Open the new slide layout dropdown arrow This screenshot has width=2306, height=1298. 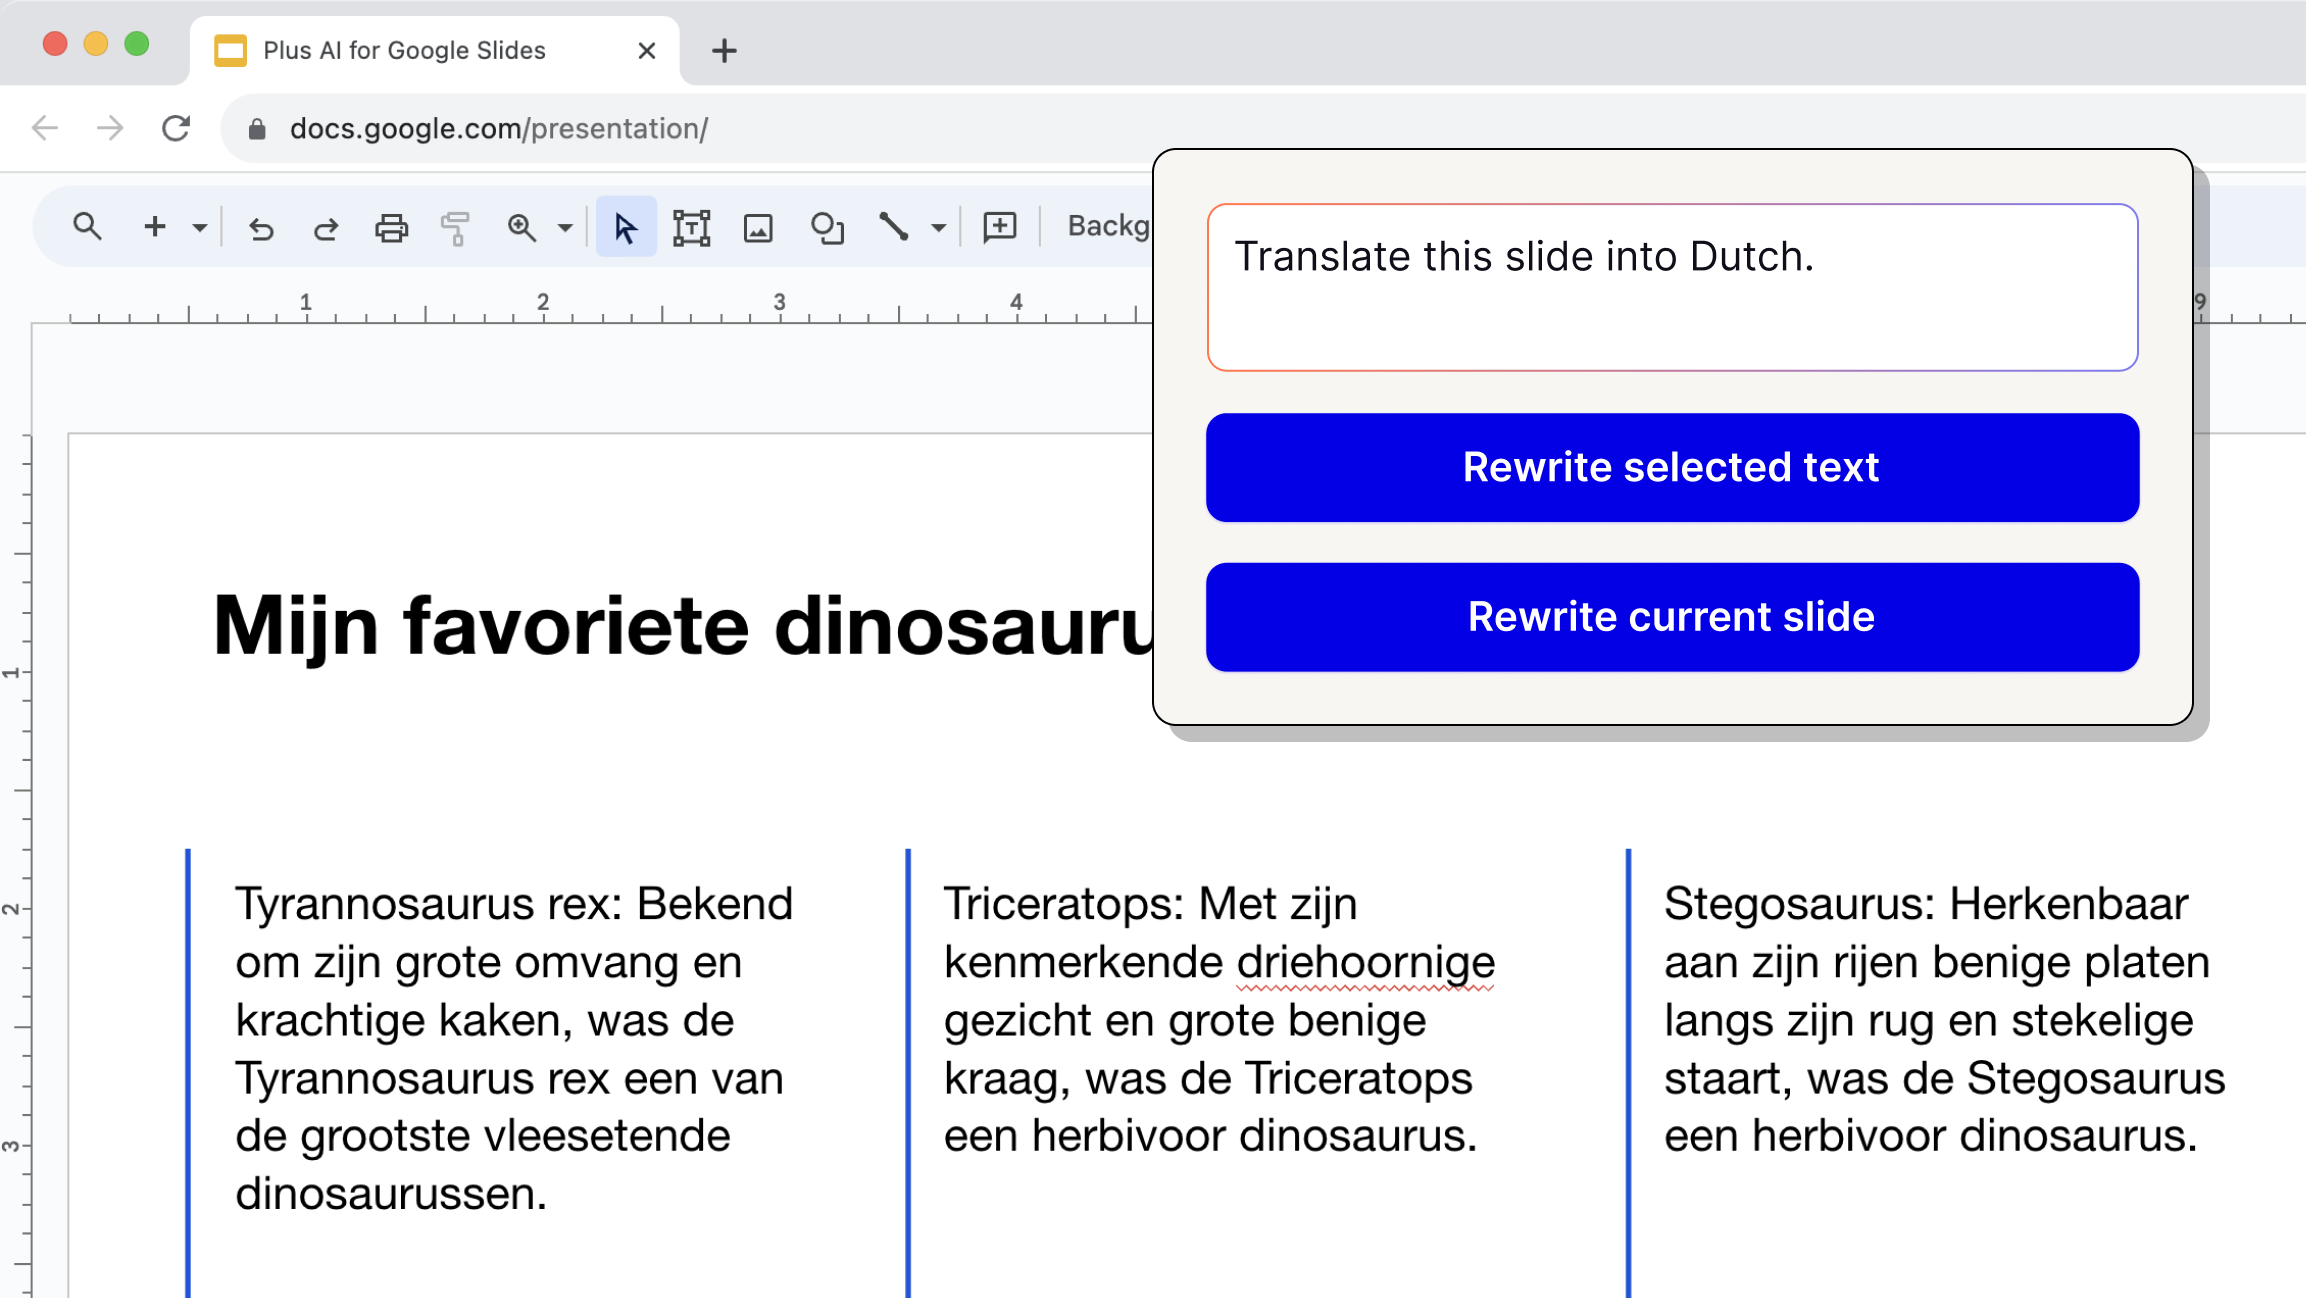tap(199, 228)
